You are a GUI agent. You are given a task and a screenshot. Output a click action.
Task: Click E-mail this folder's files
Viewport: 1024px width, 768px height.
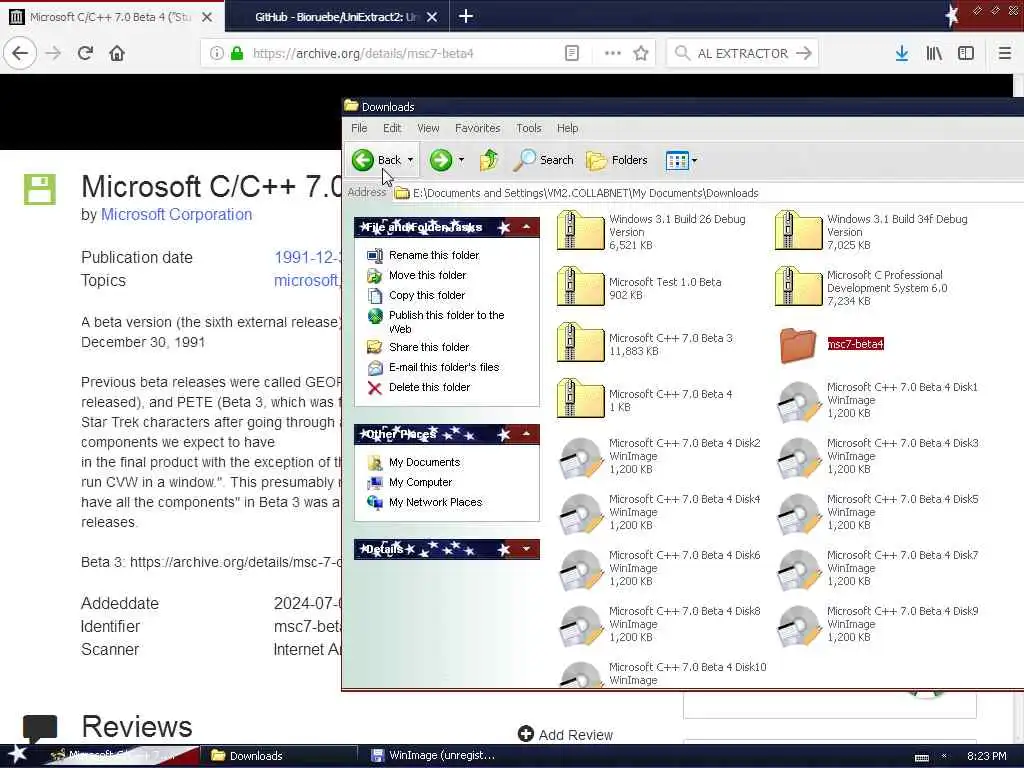pos(443,367)
